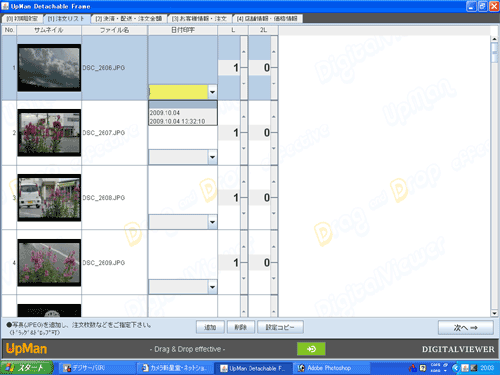Click the green arrow dock icon

coord(311,349)
